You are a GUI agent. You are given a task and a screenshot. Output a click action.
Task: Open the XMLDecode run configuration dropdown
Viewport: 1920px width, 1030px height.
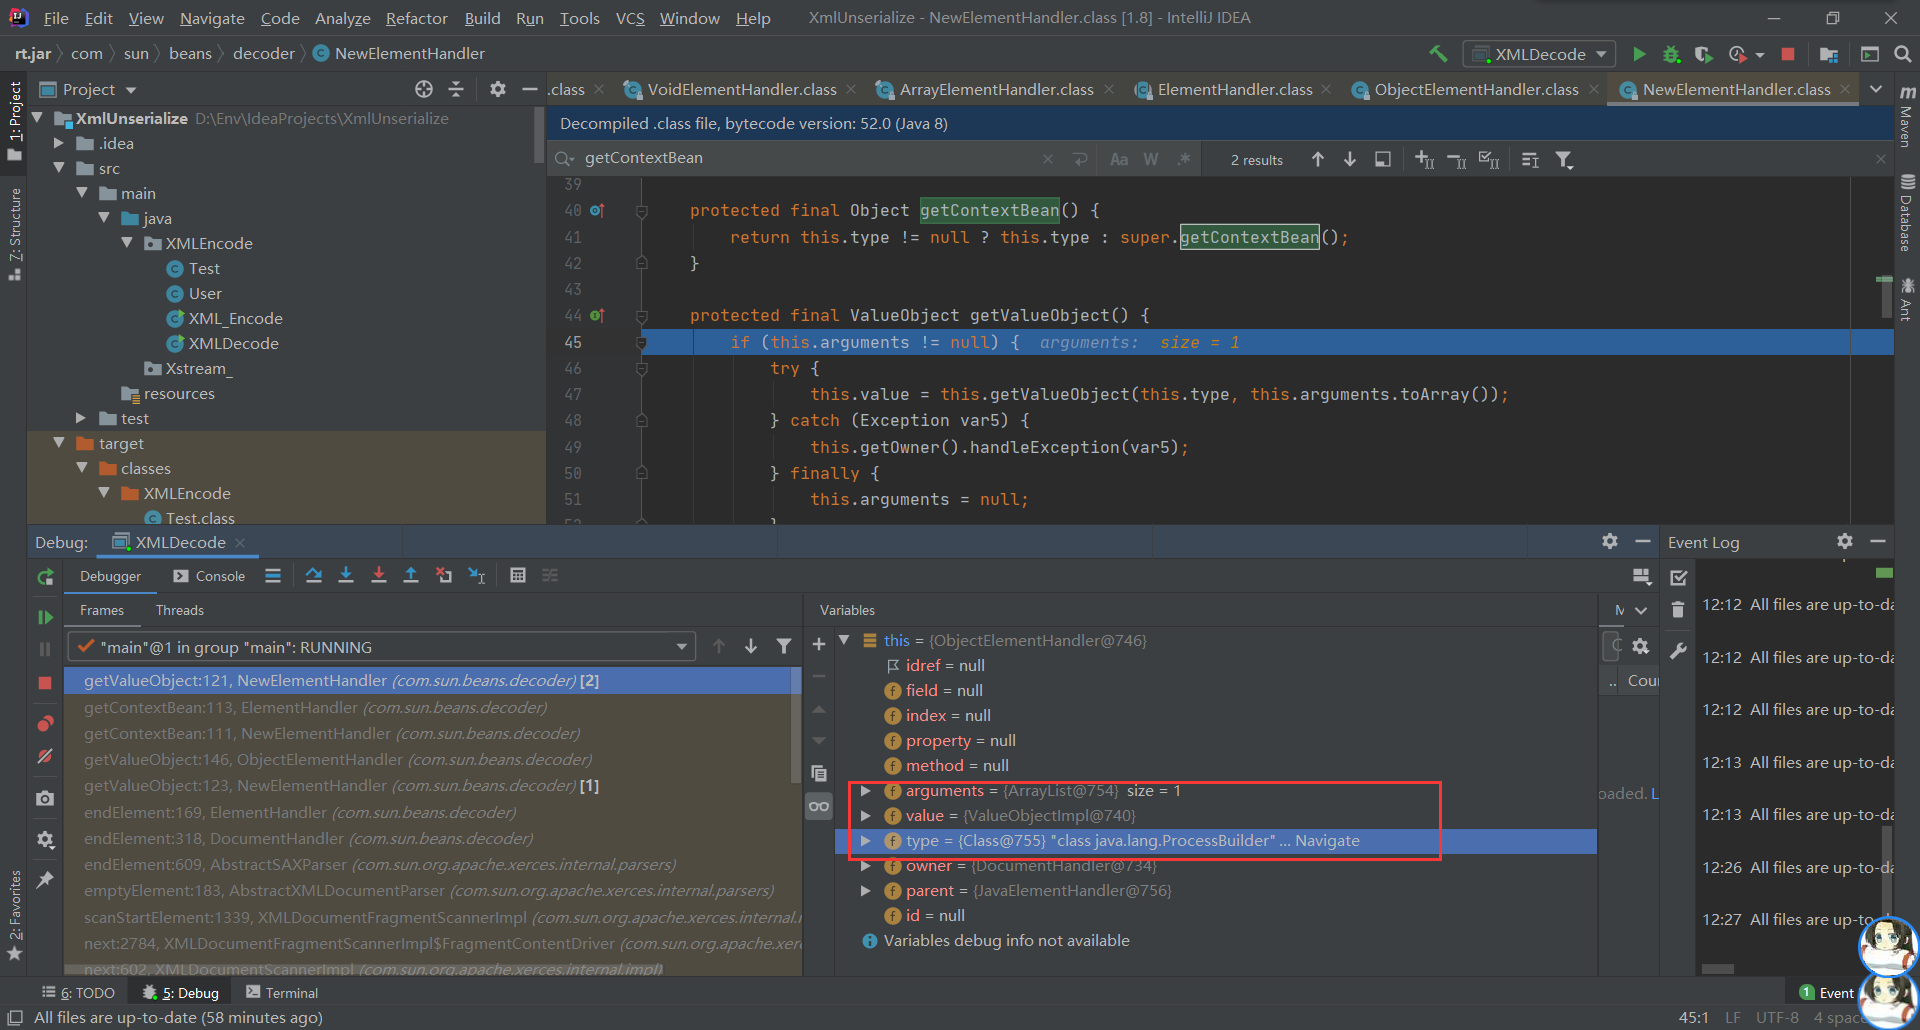(x=1539, y=54)
